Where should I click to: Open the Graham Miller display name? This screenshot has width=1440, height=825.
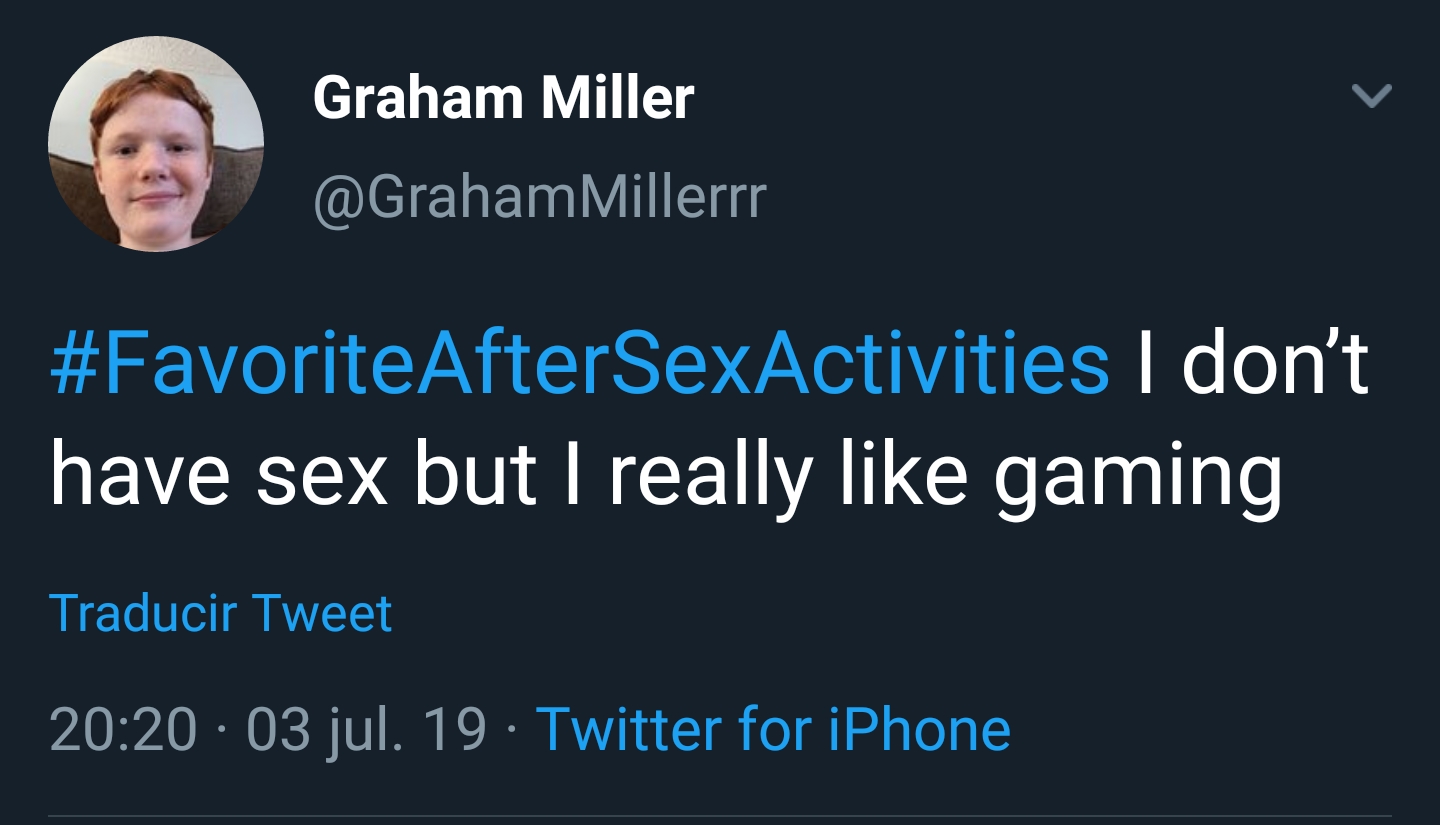(503, 98)
